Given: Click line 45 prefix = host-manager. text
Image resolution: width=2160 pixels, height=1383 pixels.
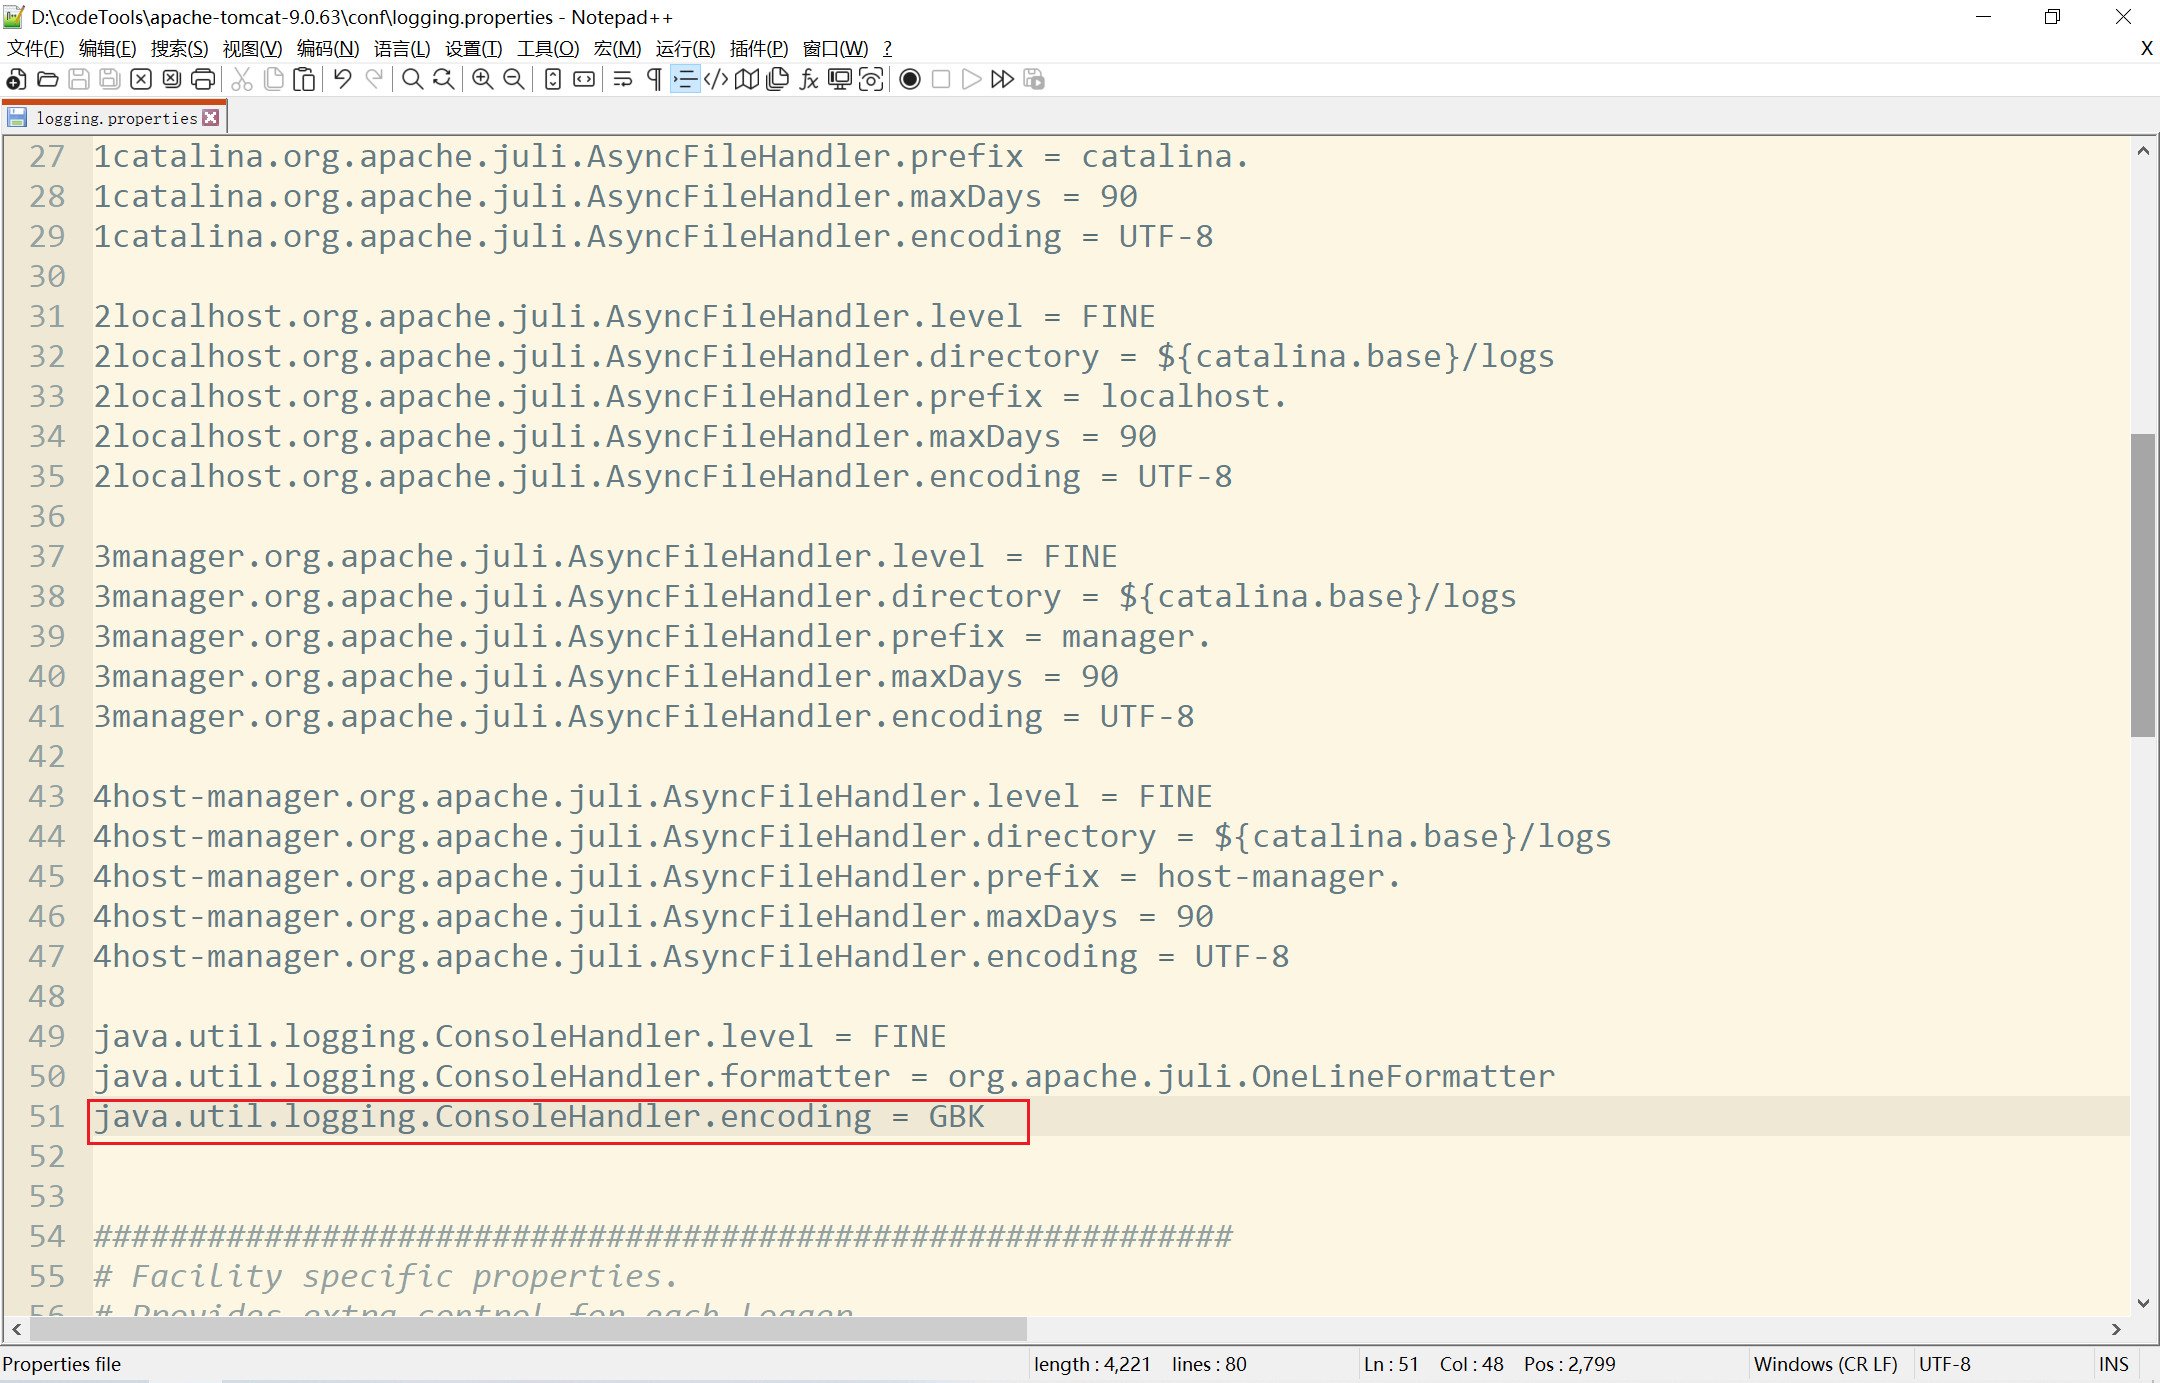Looking at the screenshot, I should pos(747,877).
